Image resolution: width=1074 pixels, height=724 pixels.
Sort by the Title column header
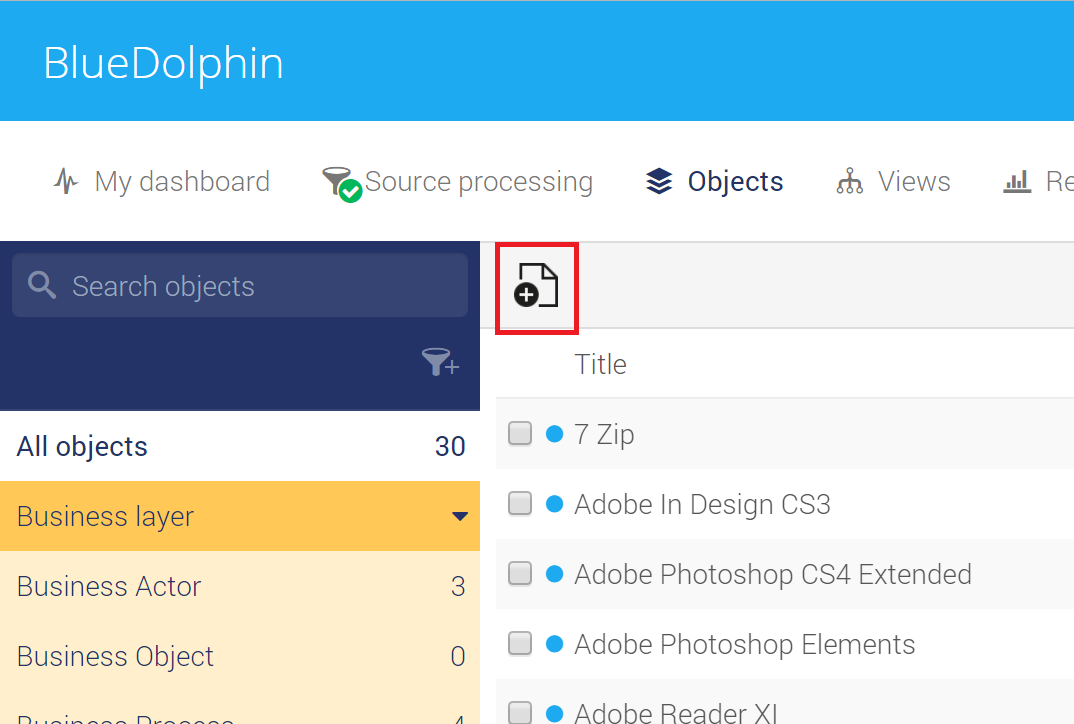pyautogui.click(x=600, y=364)
